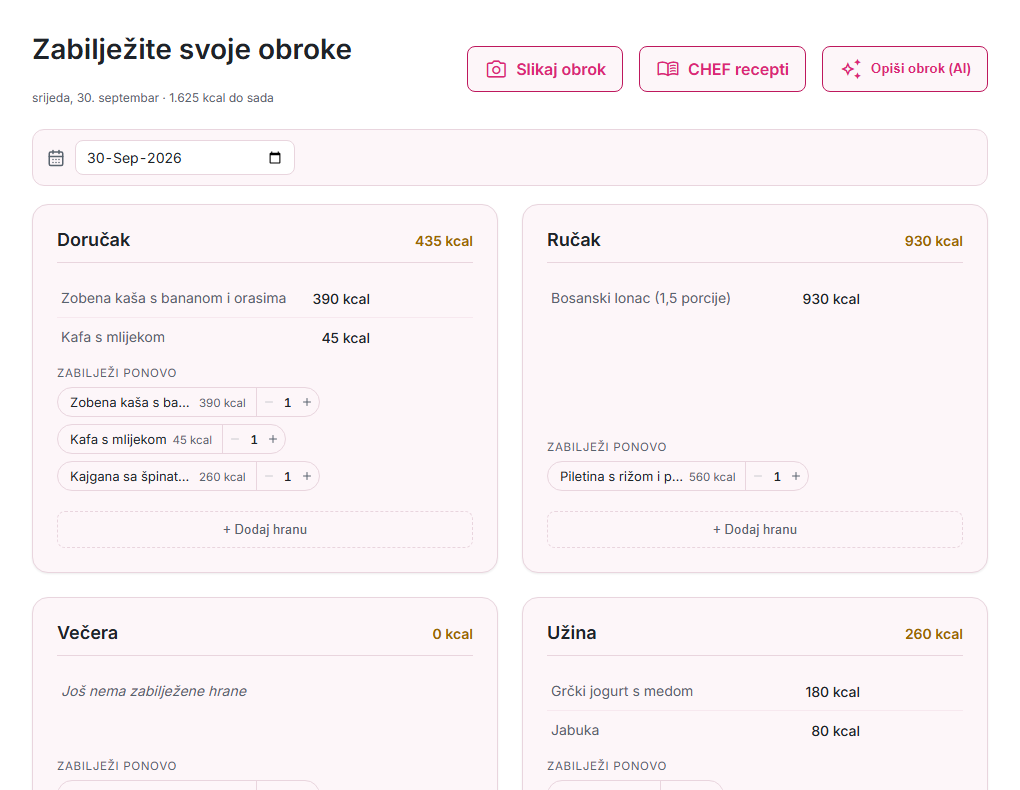Re-log Kajgana sa špinat... 260 kcal chip
The height and width of the screenshot is (790, 1020).
point(157,476)
